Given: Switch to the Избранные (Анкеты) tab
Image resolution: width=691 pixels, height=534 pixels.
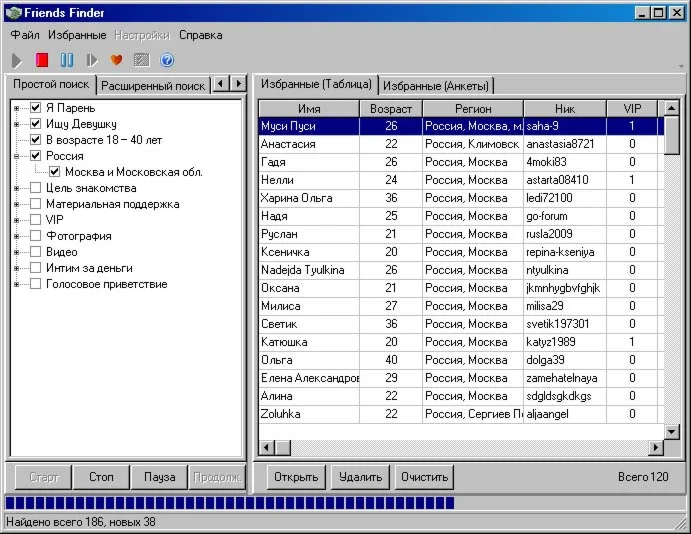Looking at the screenshot, I should coord(436,86).
